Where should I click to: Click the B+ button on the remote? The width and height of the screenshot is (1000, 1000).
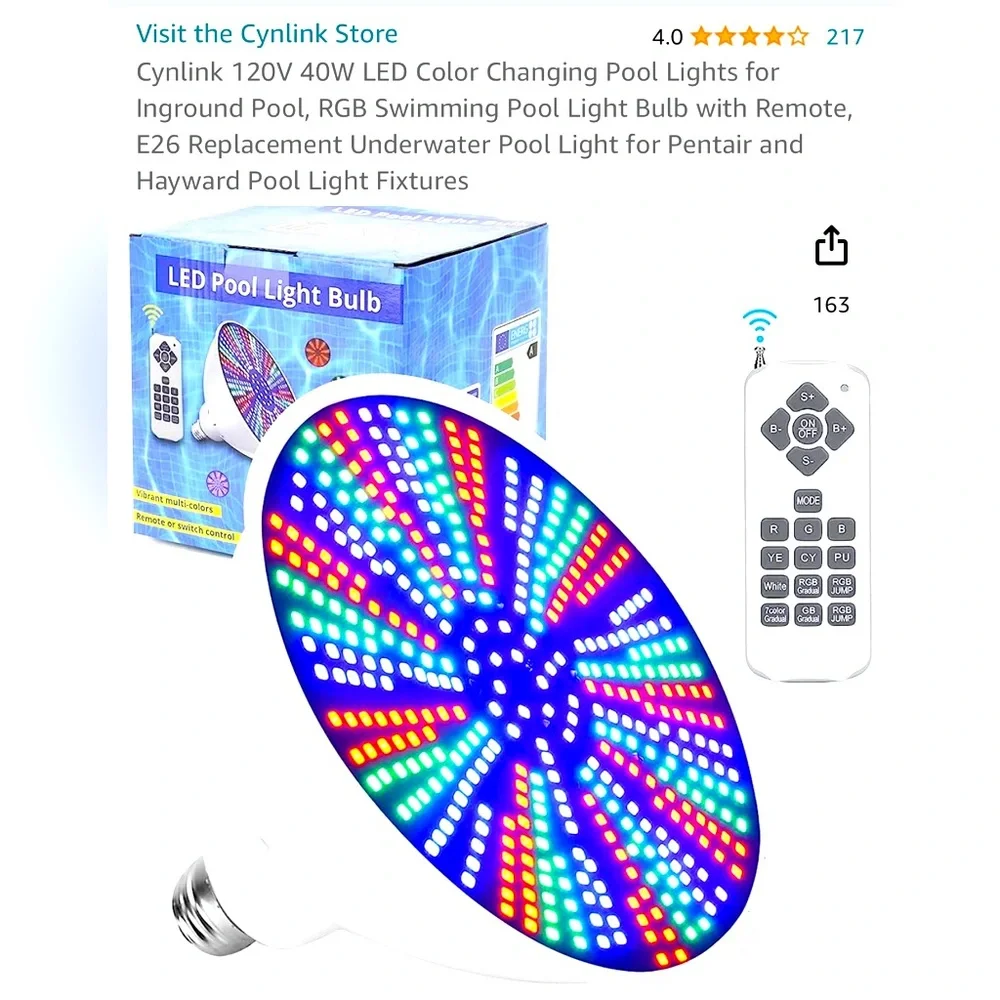pyautogui.click(x=839, y=429)
